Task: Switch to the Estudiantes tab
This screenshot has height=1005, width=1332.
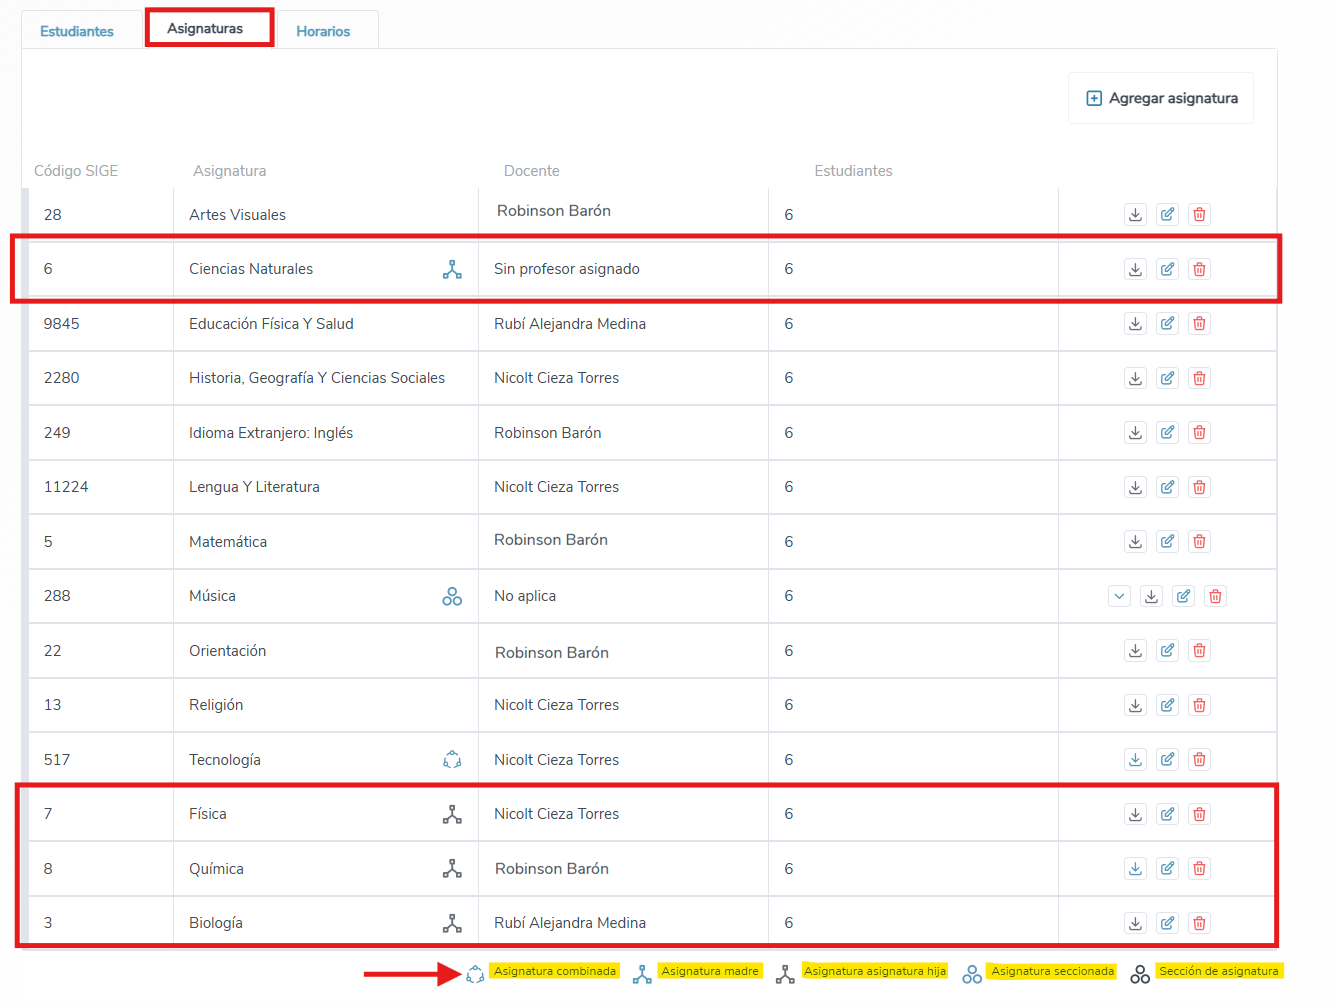Action: [77, 31]
